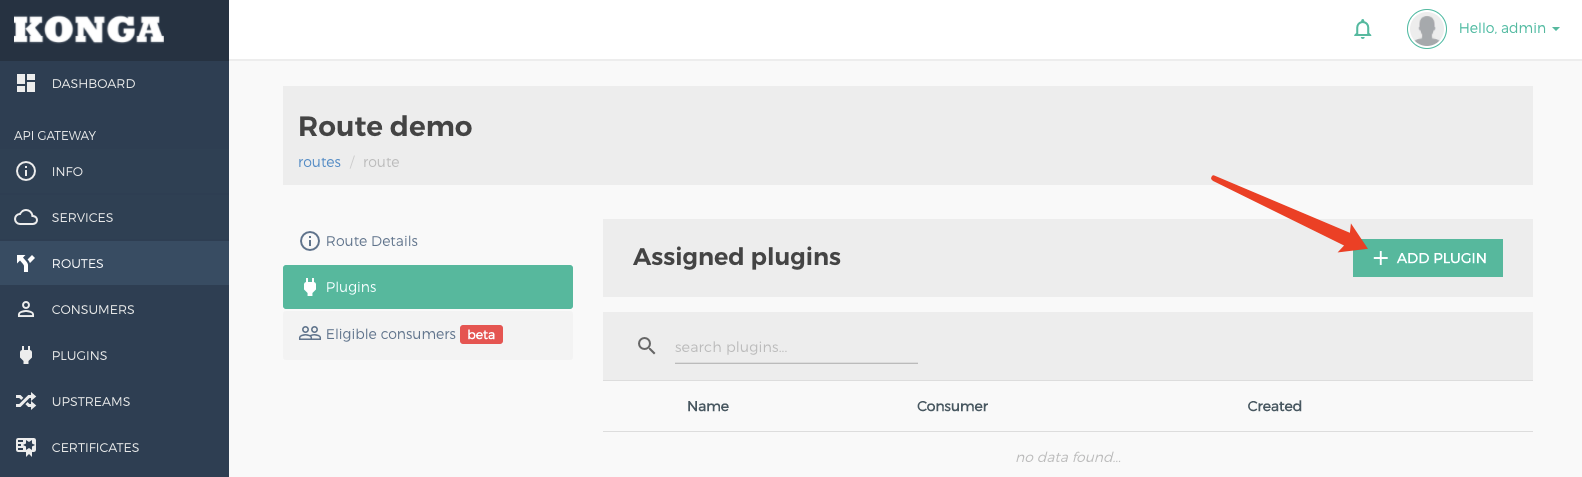The height and width of the screenshot is (477, 1582).
Task: Focus the search plugins input field
Action: coord(796,347)
